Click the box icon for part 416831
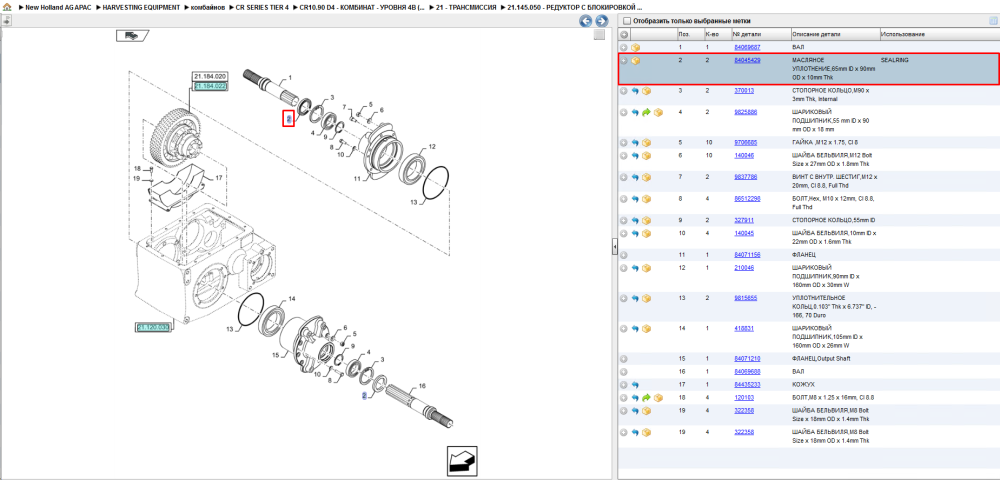1000x480 pixels. (647, 329)
